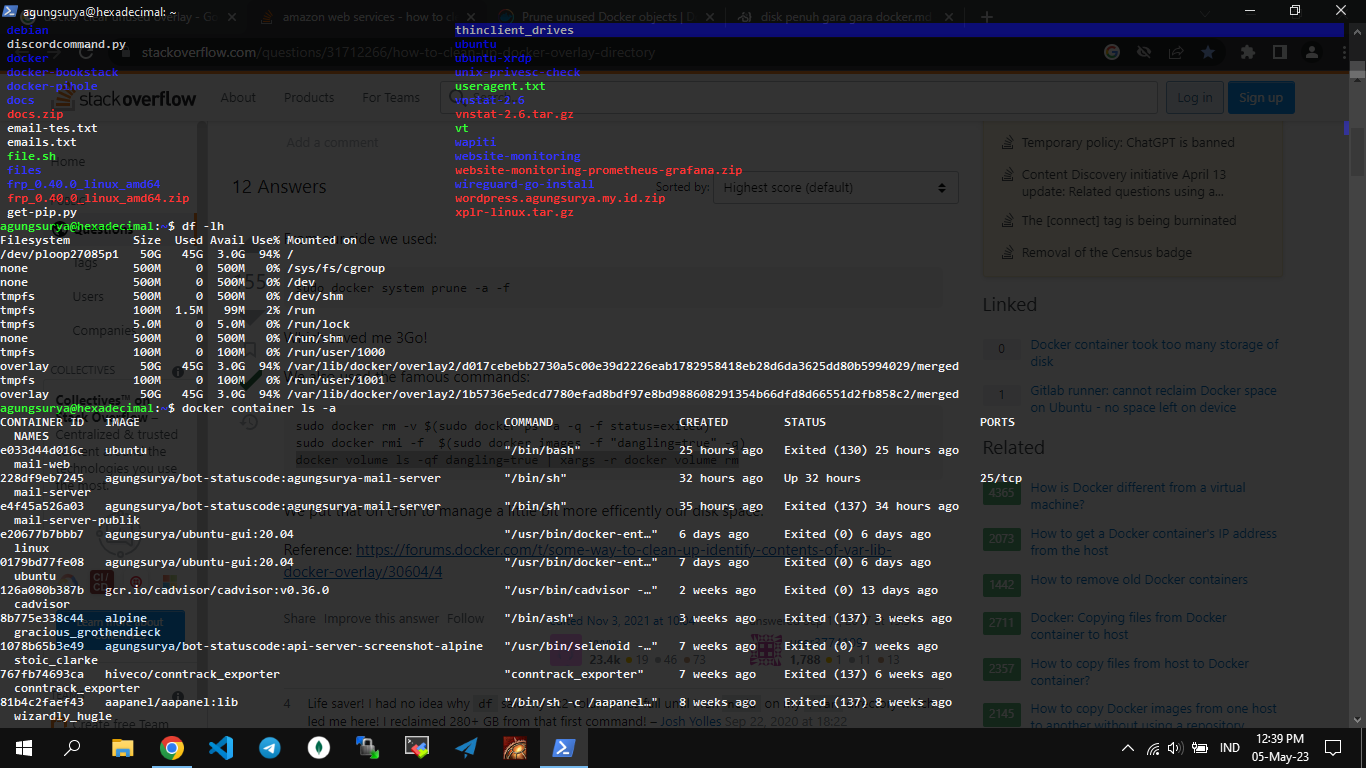The width and height of the screenshot is (1366, 768).
Task: Open Telegram from the taskbar
Action: pos(269,747)
